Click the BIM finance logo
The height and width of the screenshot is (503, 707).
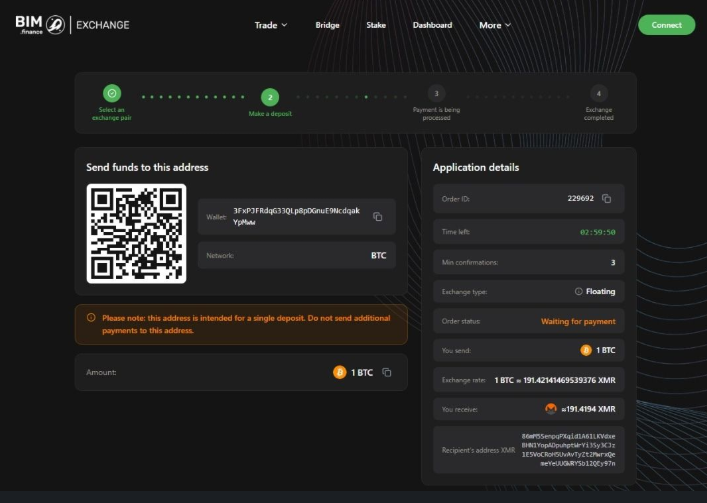[x=40, y=25]
